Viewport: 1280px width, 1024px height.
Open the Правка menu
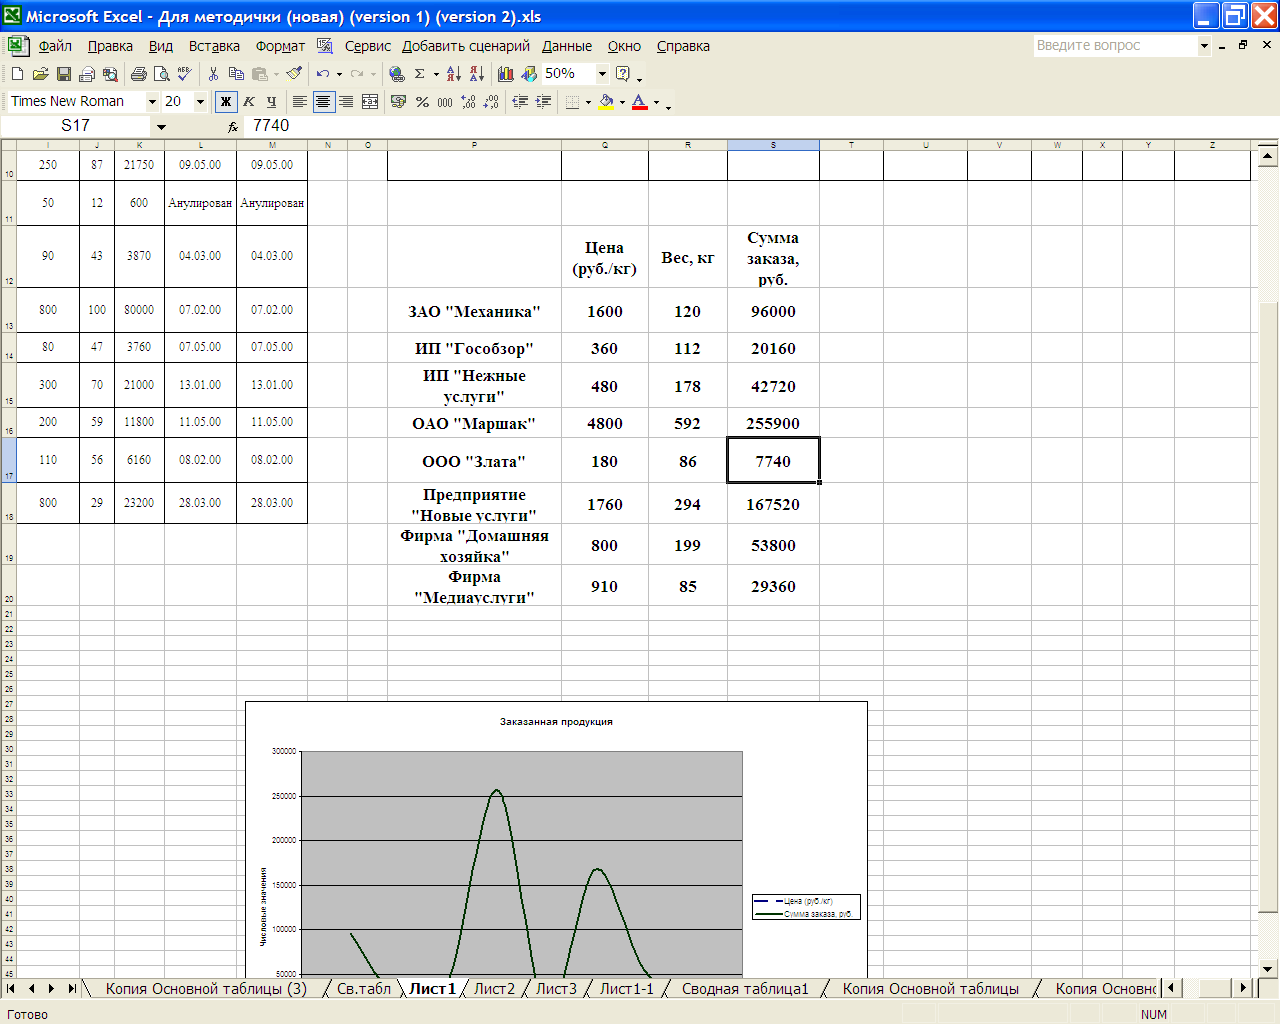[x=110, y=46]
